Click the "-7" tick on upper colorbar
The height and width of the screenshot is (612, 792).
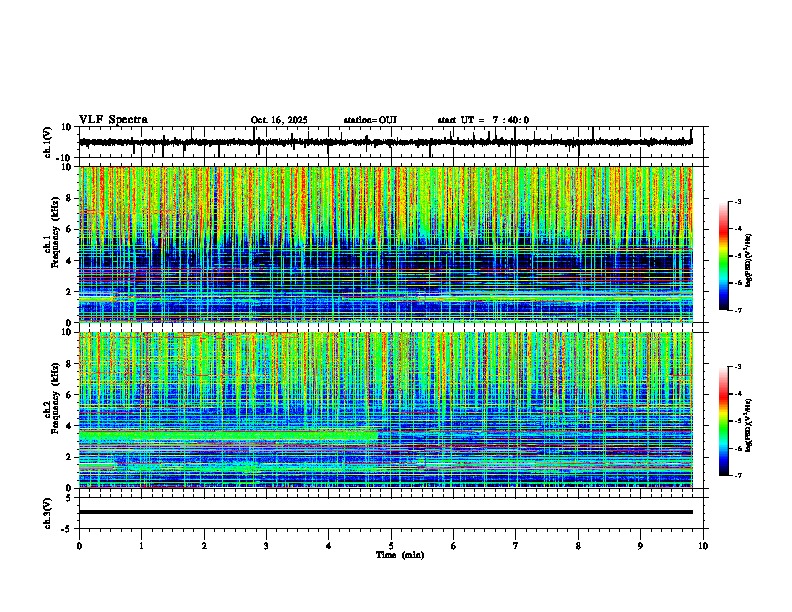click(x=738, y=310)
